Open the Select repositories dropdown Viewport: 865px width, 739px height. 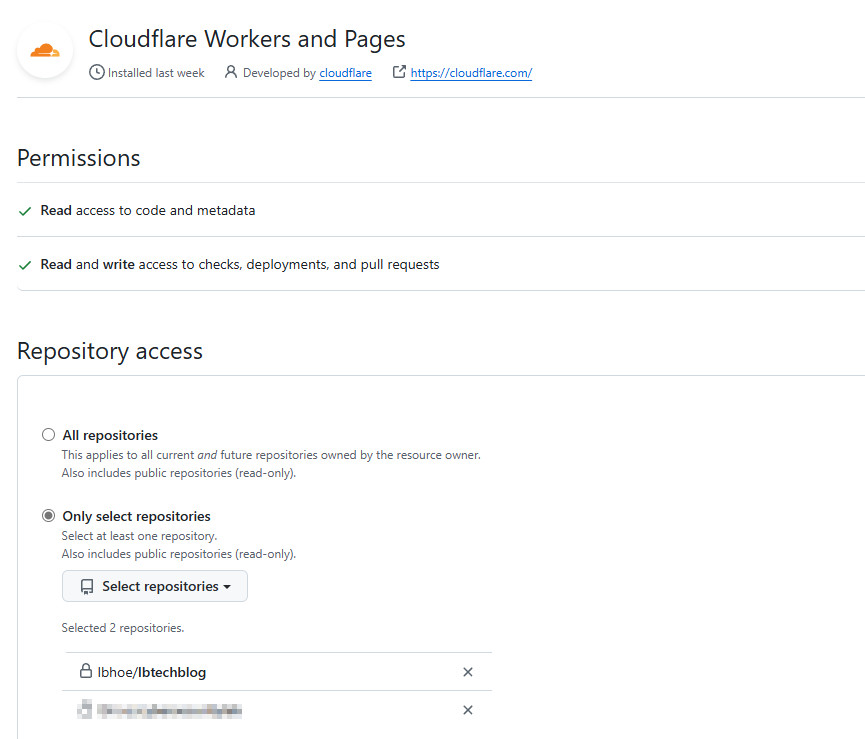pos(155,586)
